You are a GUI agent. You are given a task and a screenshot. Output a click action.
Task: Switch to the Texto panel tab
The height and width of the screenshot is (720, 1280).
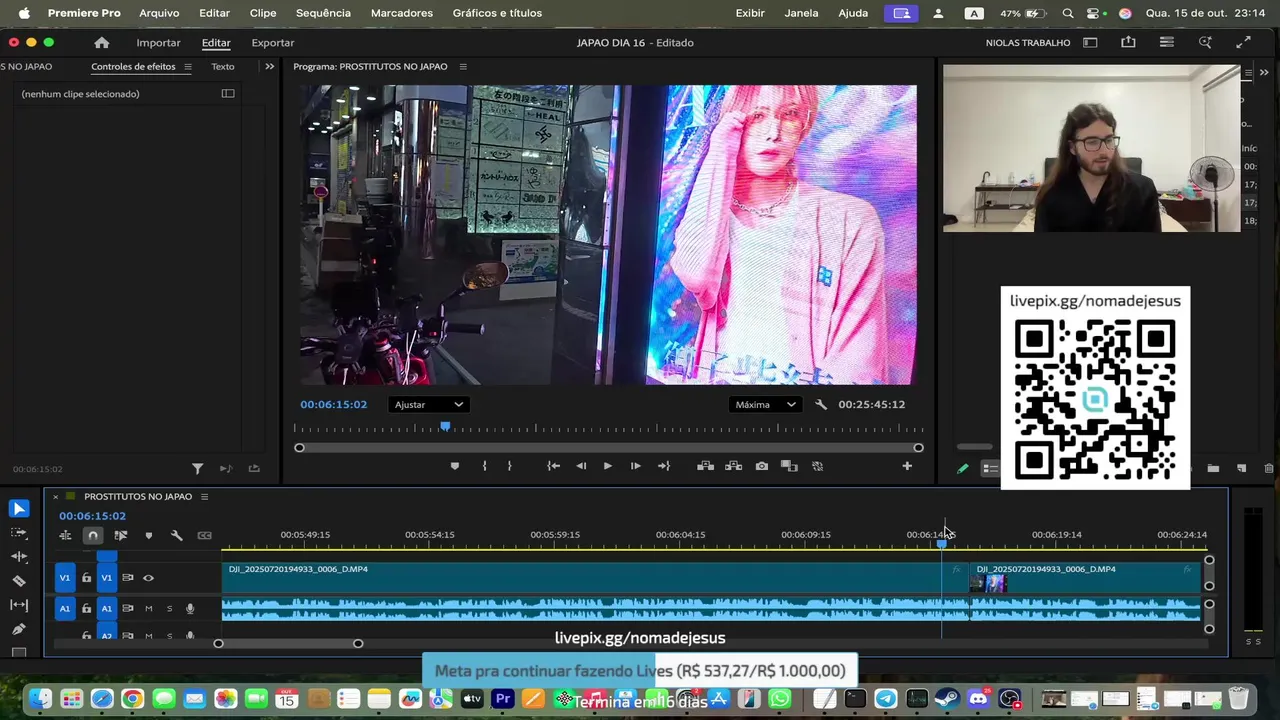(x=223, y=67)
